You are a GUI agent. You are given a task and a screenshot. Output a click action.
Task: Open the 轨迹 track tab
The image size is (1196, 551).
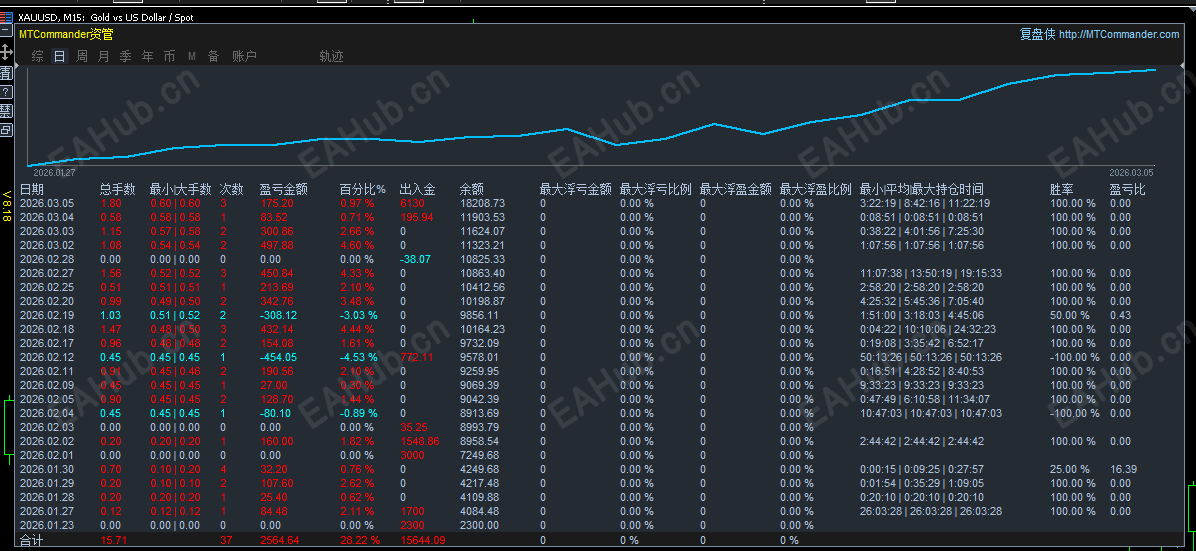tap(331, 56)
